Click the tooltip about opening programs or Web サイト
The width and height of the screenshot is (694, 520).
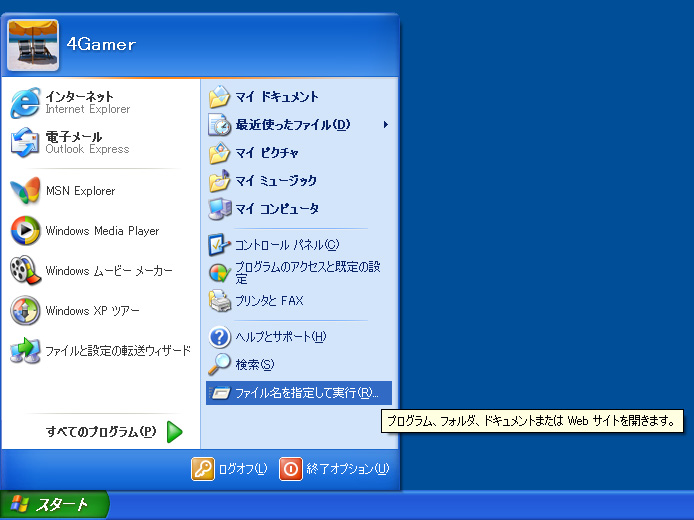[532, 421]
